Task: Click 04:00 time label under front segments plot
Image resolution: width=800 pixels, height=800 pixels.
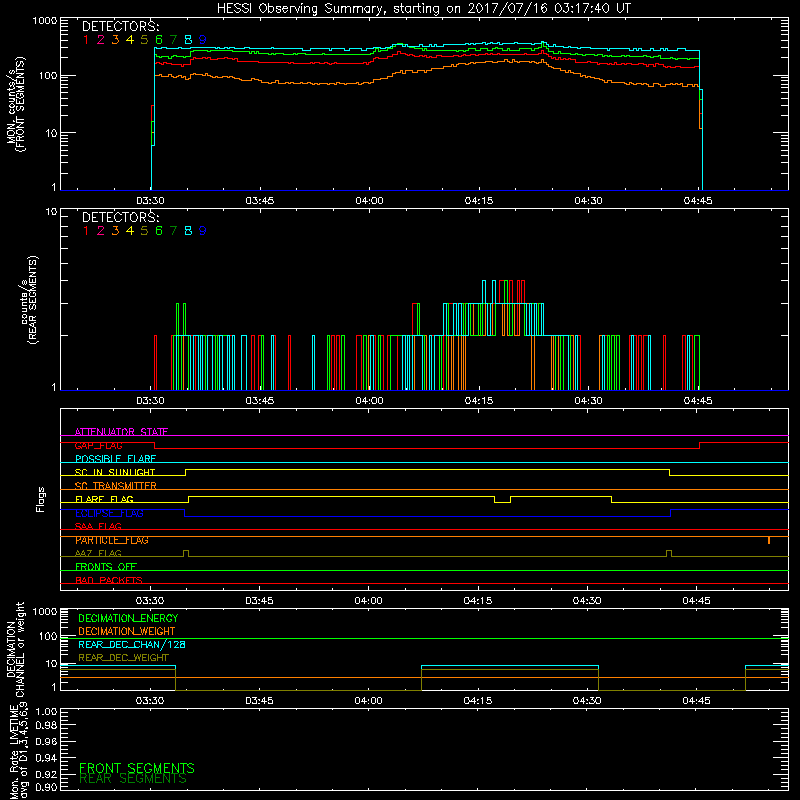Action: click(x=369, y=201)
